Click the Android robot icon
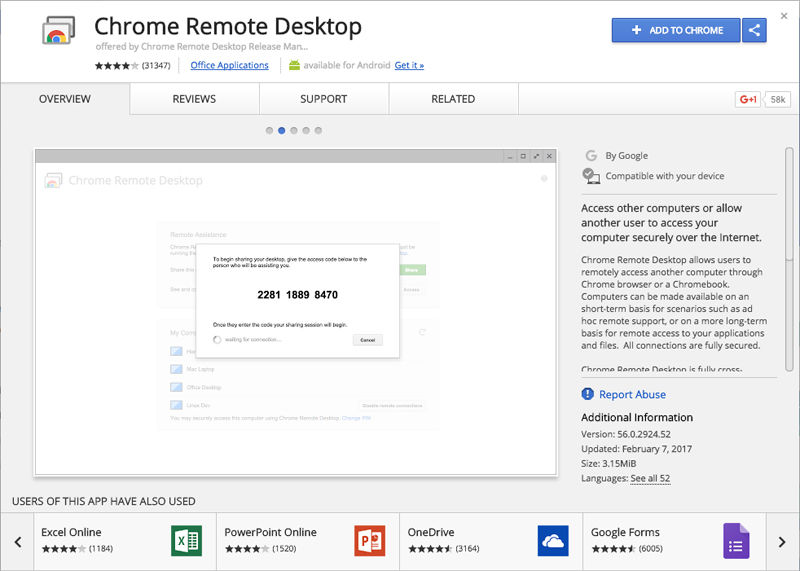The image size is (800, 571). click(x=294, y=65)
